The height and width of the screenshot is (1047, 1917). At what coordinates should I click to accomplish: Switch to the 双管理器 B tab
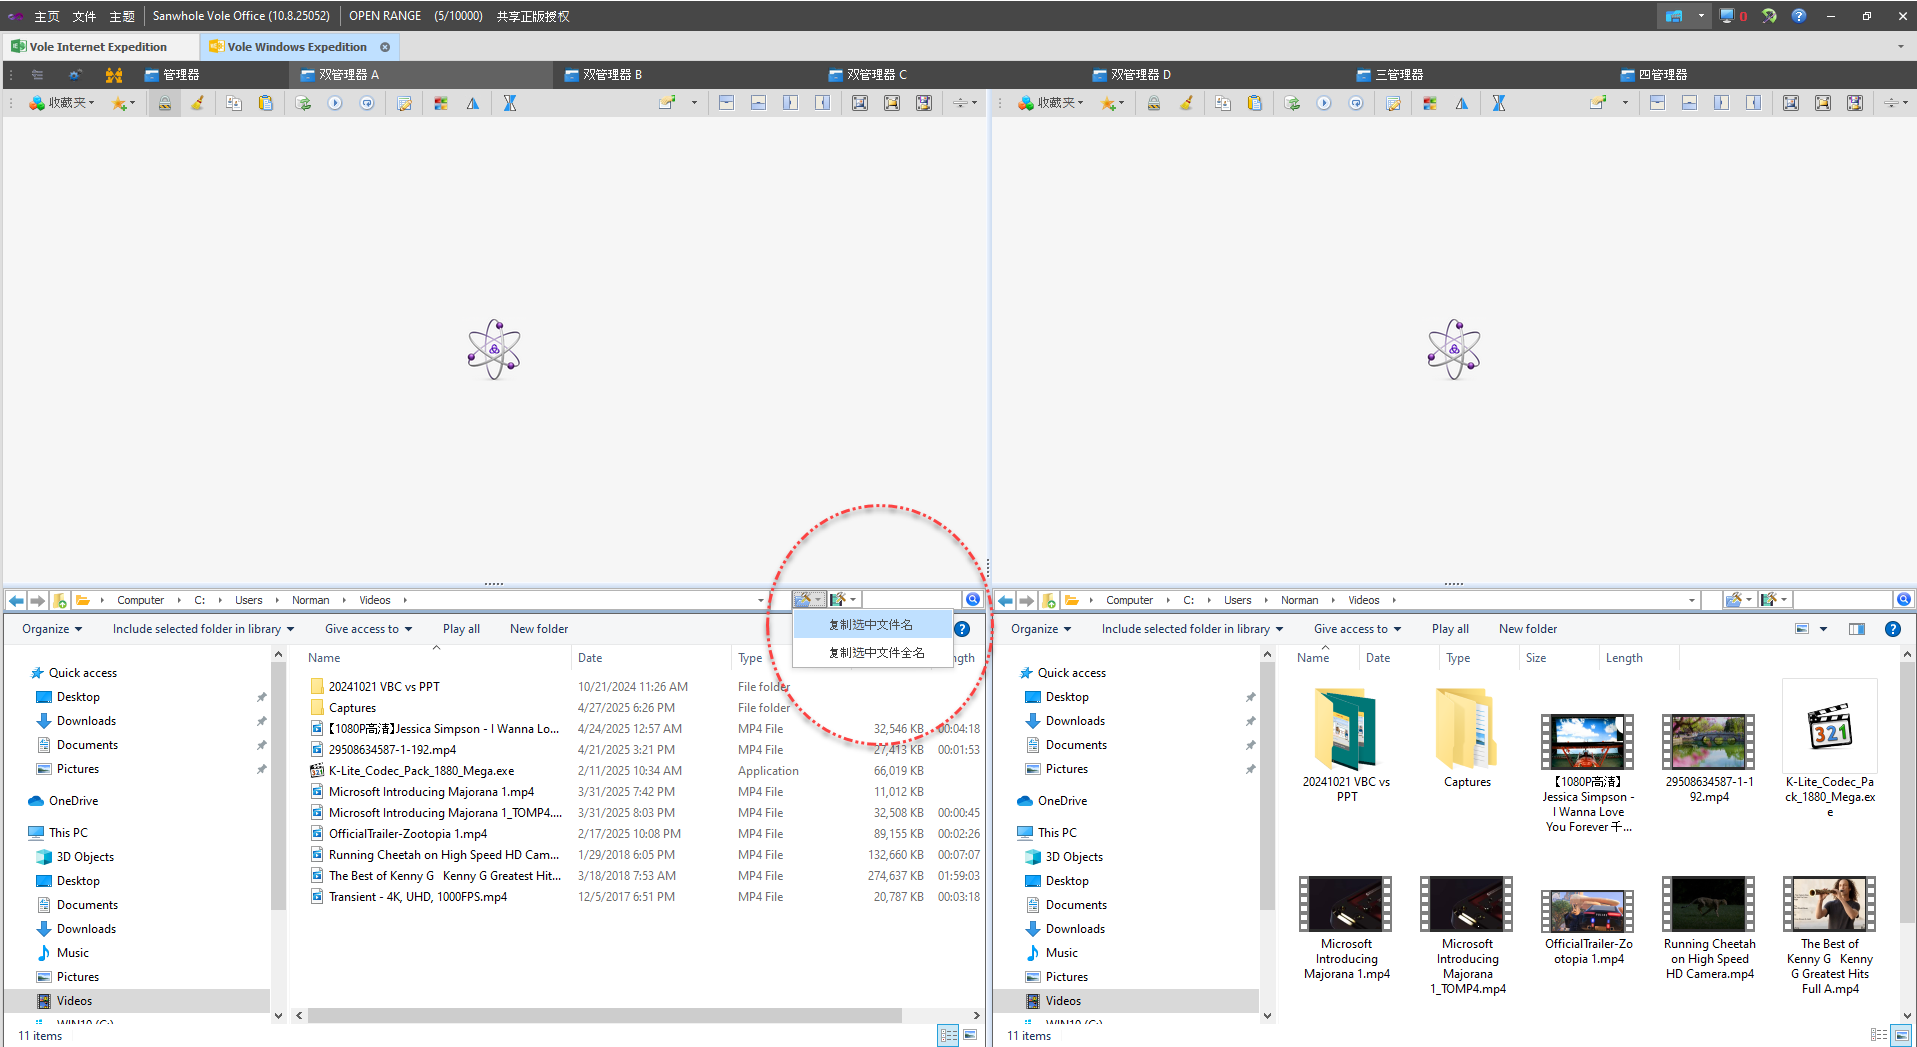[603, 75]
